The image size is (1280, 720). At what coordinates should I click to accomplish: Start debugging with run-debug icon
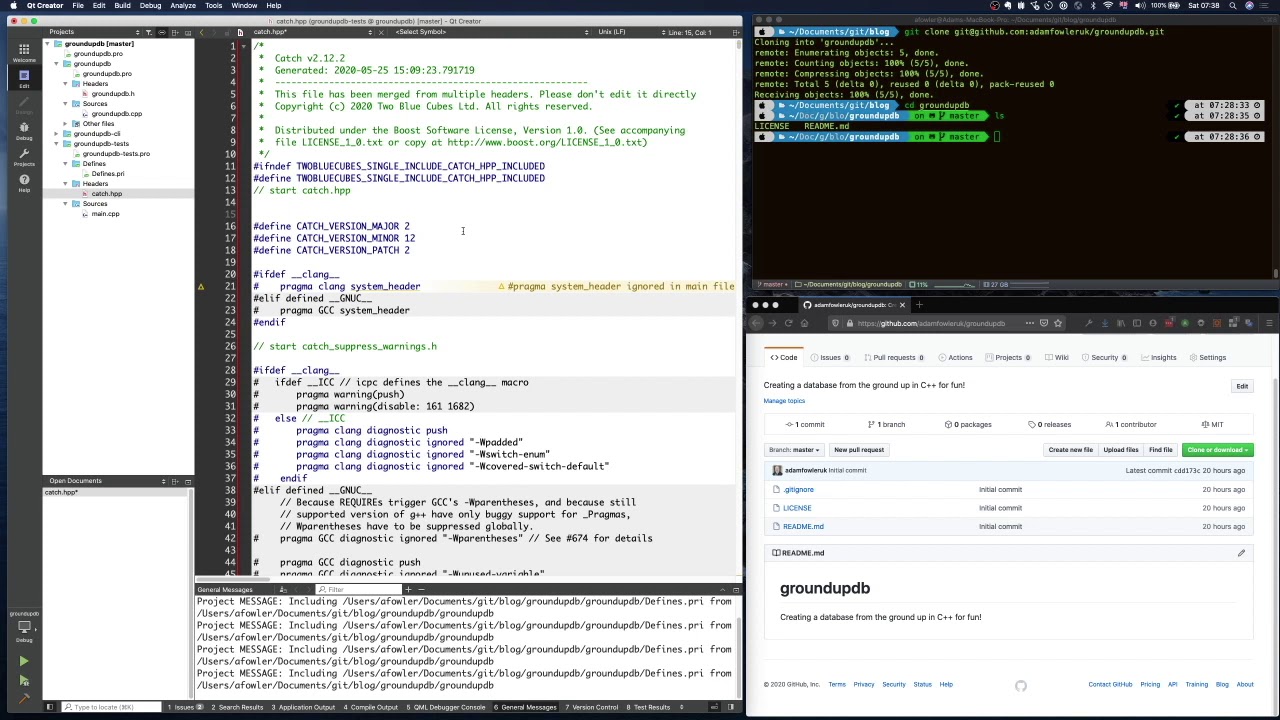(24, 680)
